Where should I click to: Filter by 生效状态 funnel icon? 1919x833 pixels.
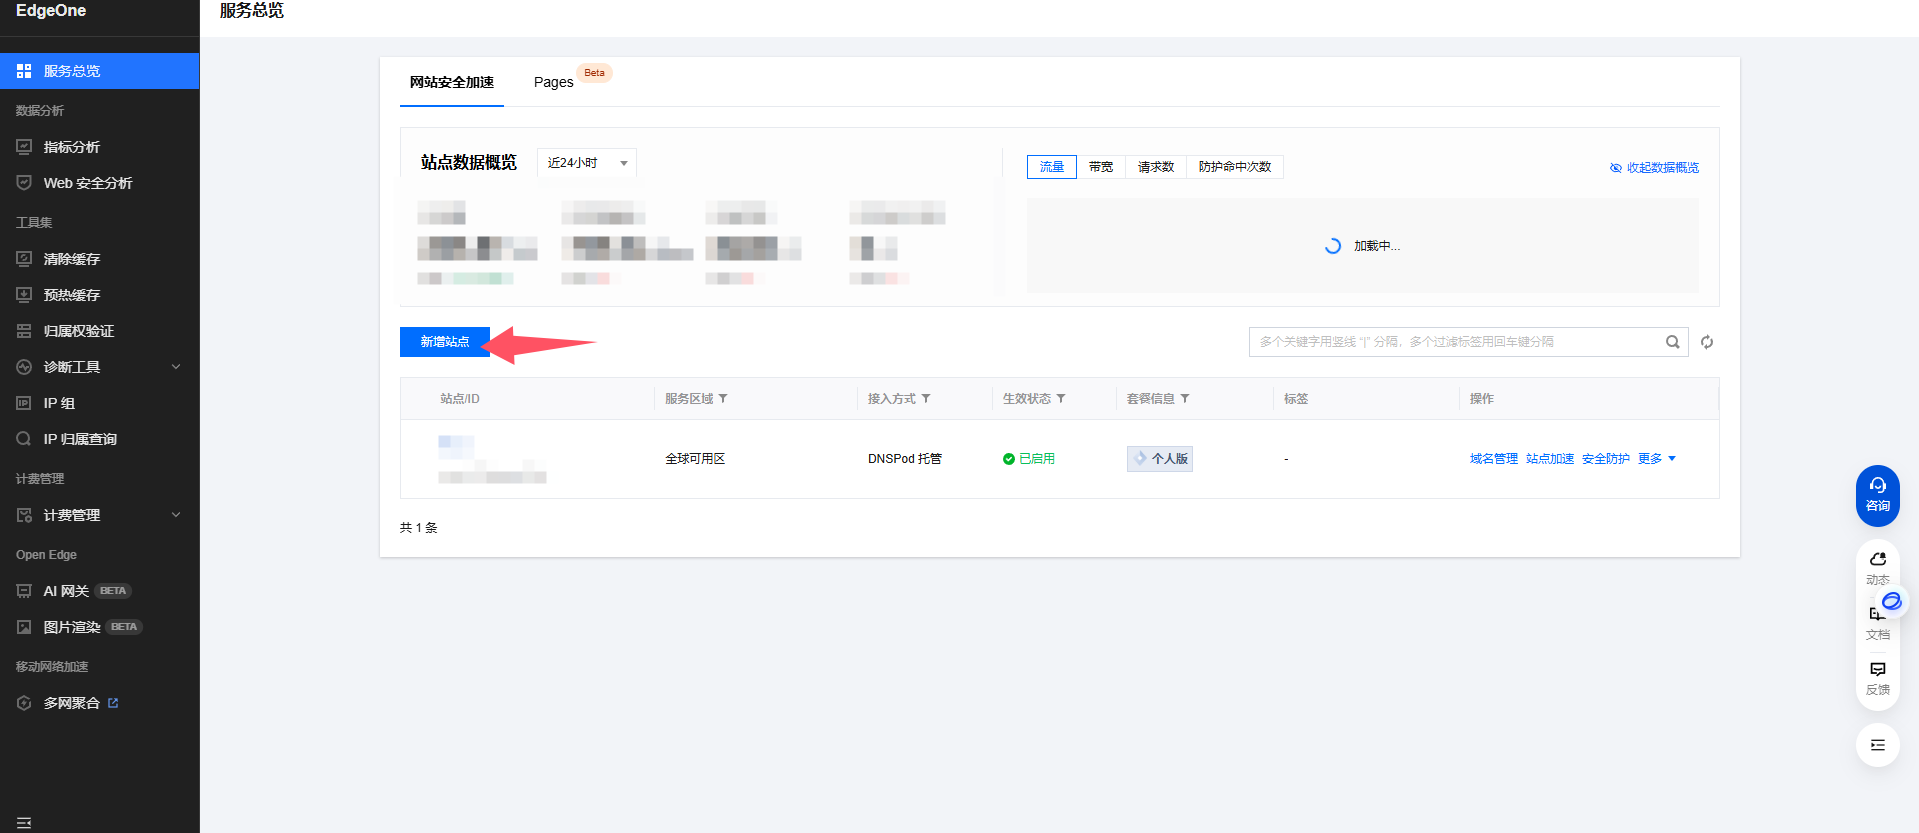click(1061, 398)
